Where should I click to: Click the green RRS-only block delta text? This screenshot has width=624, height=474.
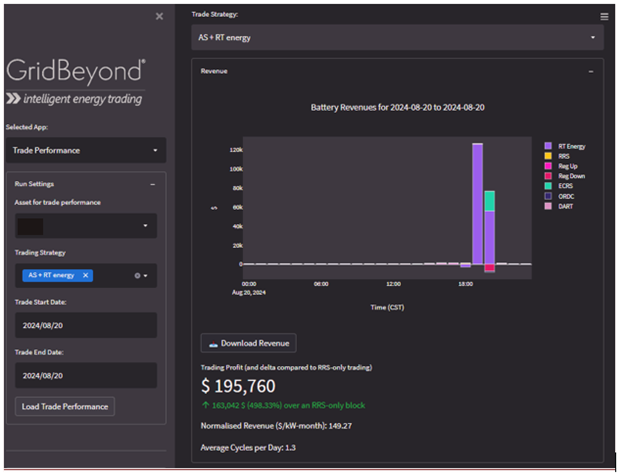(283, 406)
